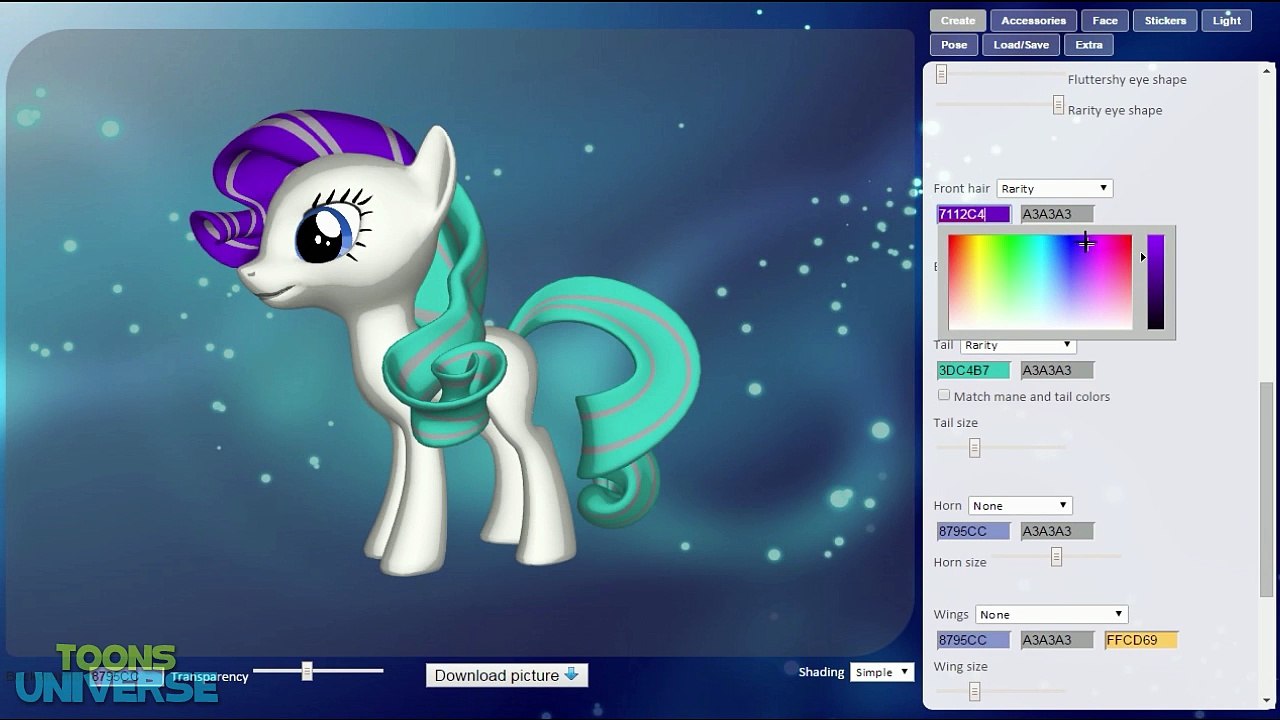Click the Rarity eye shape slider handle
Screen dimensions: 1280x720
tap(1058, 105)
